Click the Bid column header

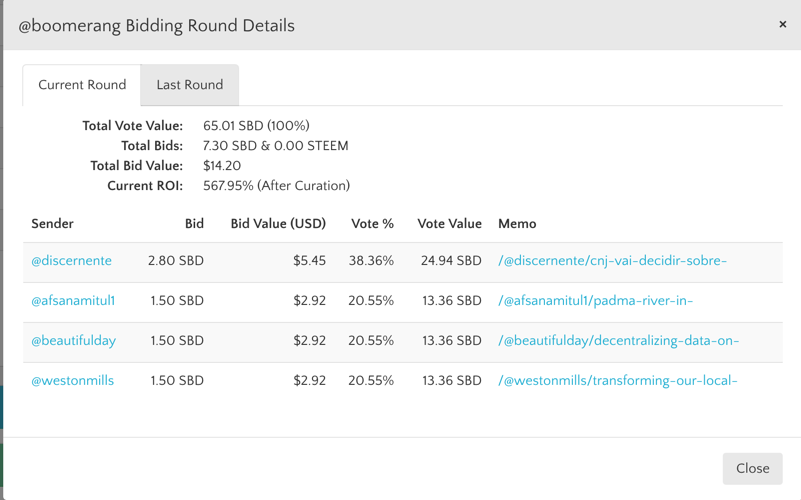tap(194, 224)
